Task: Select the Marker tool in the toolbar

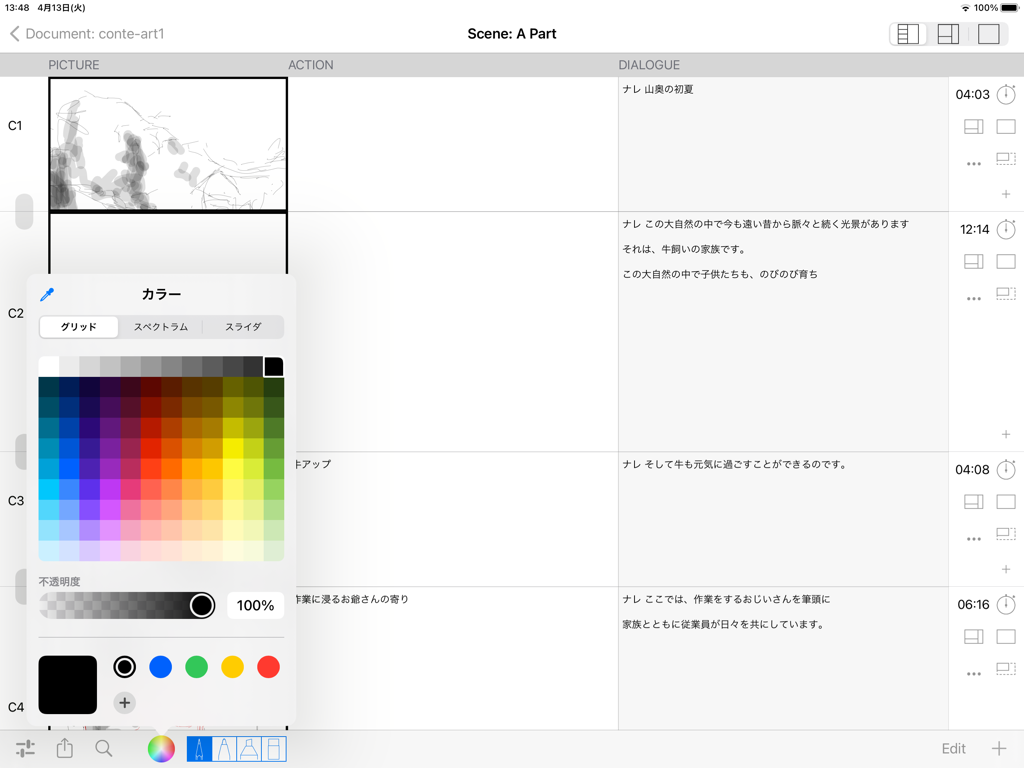Action: (224, 748)
